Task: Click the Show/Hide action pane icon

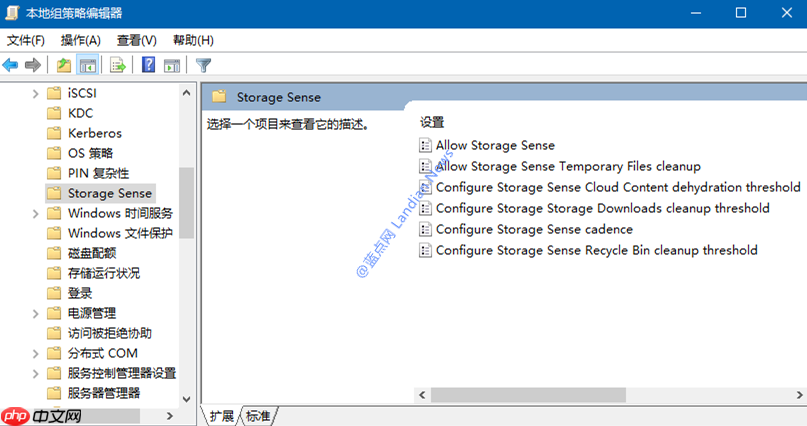Action: coord(172,65)
